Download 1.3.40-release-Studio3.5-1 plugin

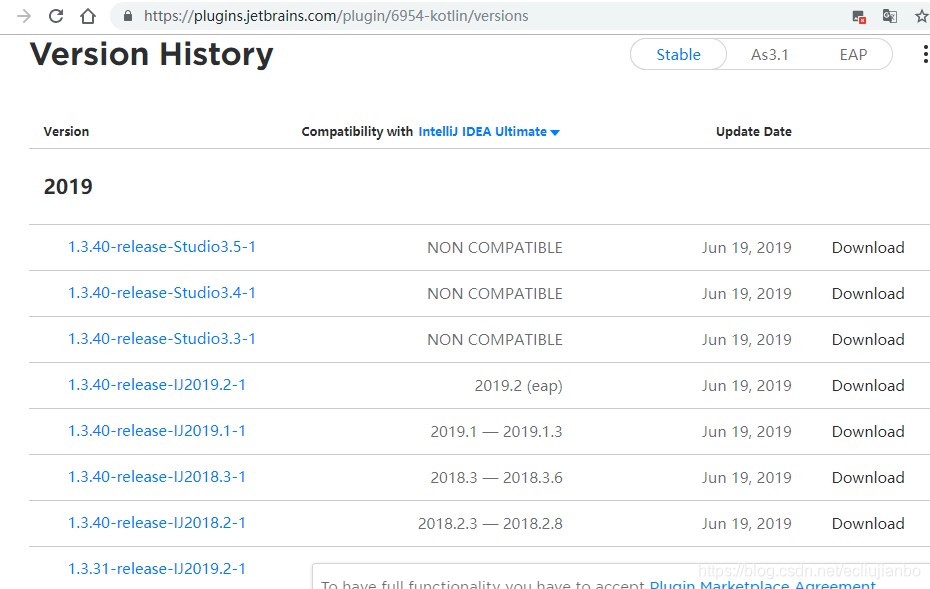point(868,248)
